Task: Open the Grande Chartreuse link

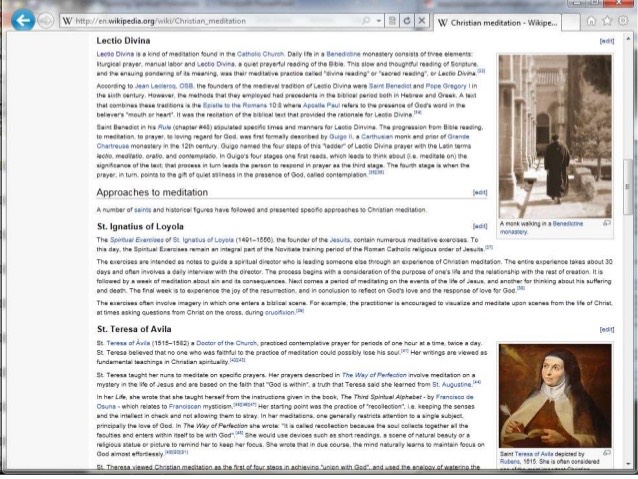Action: pos(283,142)
